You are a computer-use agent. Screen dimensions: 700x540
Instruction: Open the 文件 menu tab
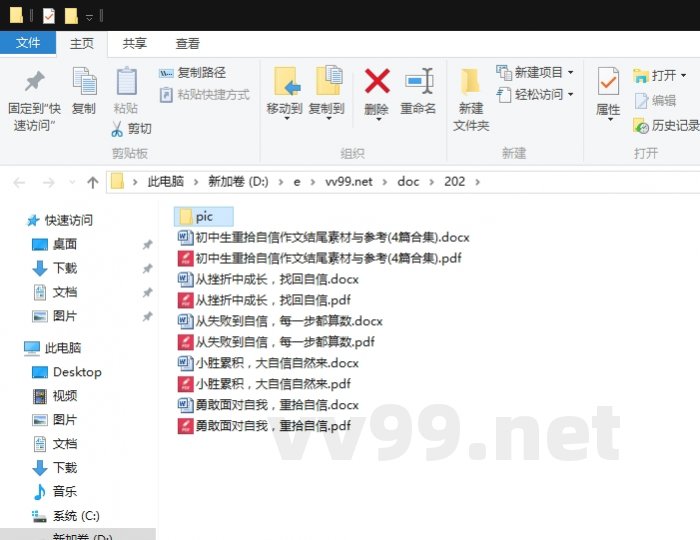pos(28,43)
